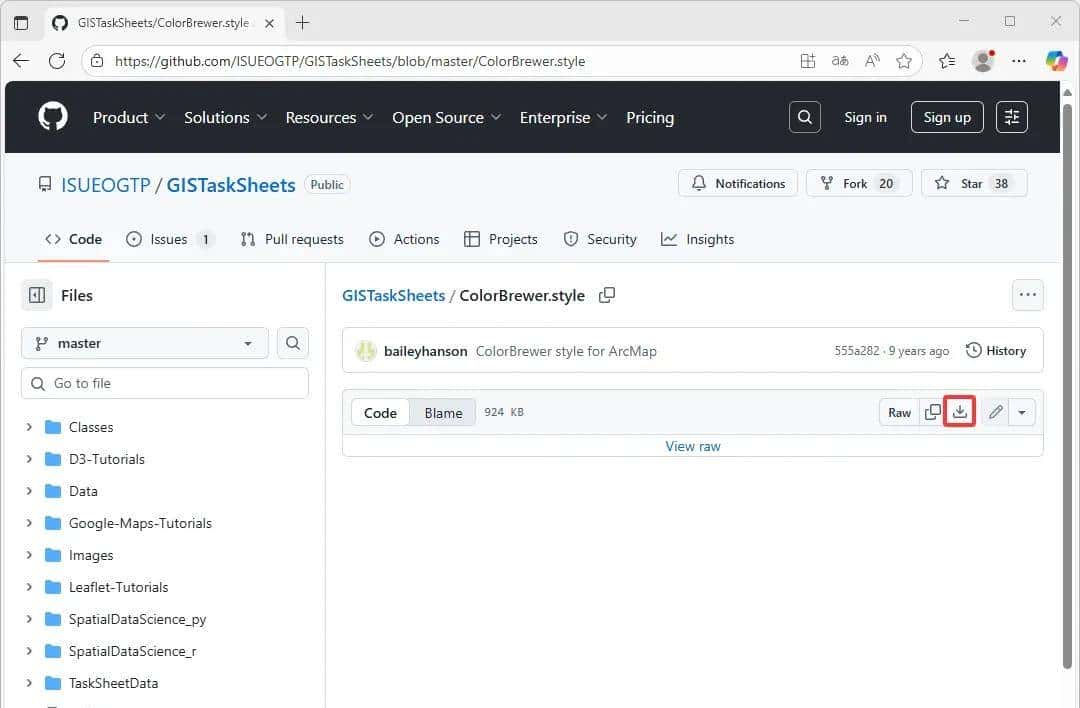Click the GitHub logo home icon
The height and width of the screenshot is (708, 1080).
[x=53, y=117]
